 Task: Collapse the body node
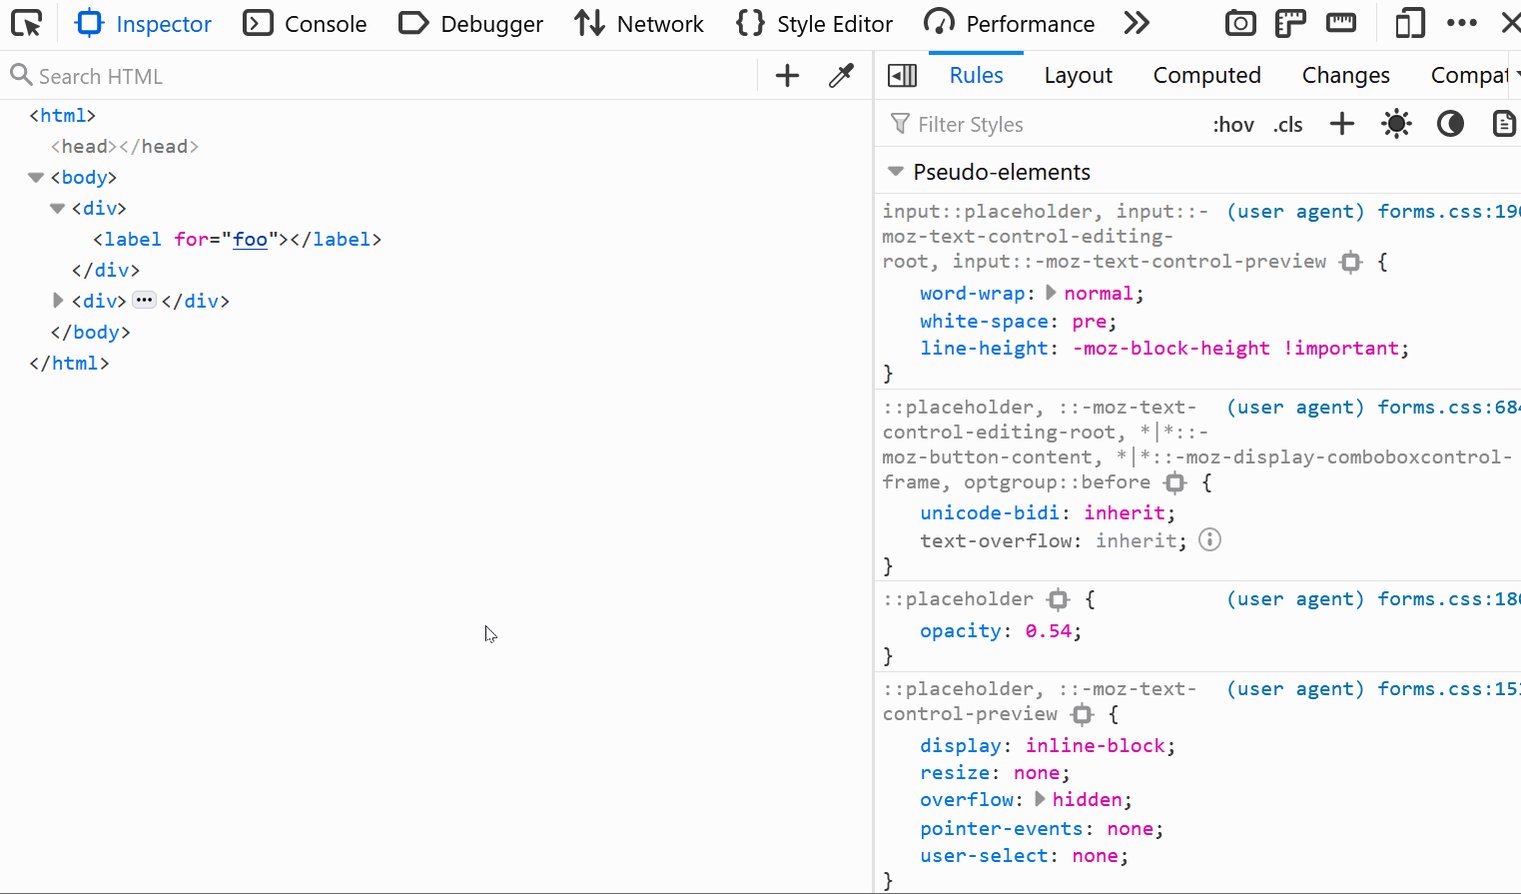pyautogui.click(x=36, y=177)
